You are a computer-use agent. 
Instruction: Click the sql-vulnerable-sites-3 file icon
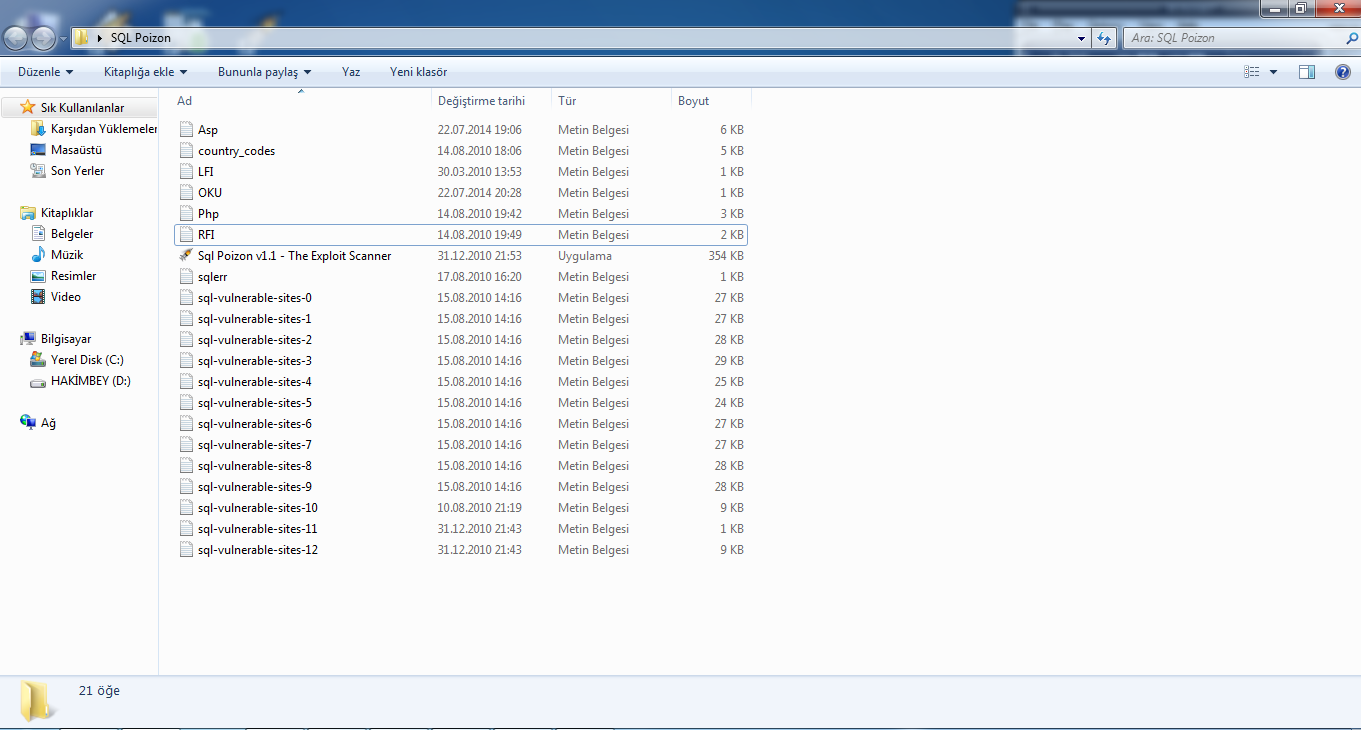(x=186, y=361)
